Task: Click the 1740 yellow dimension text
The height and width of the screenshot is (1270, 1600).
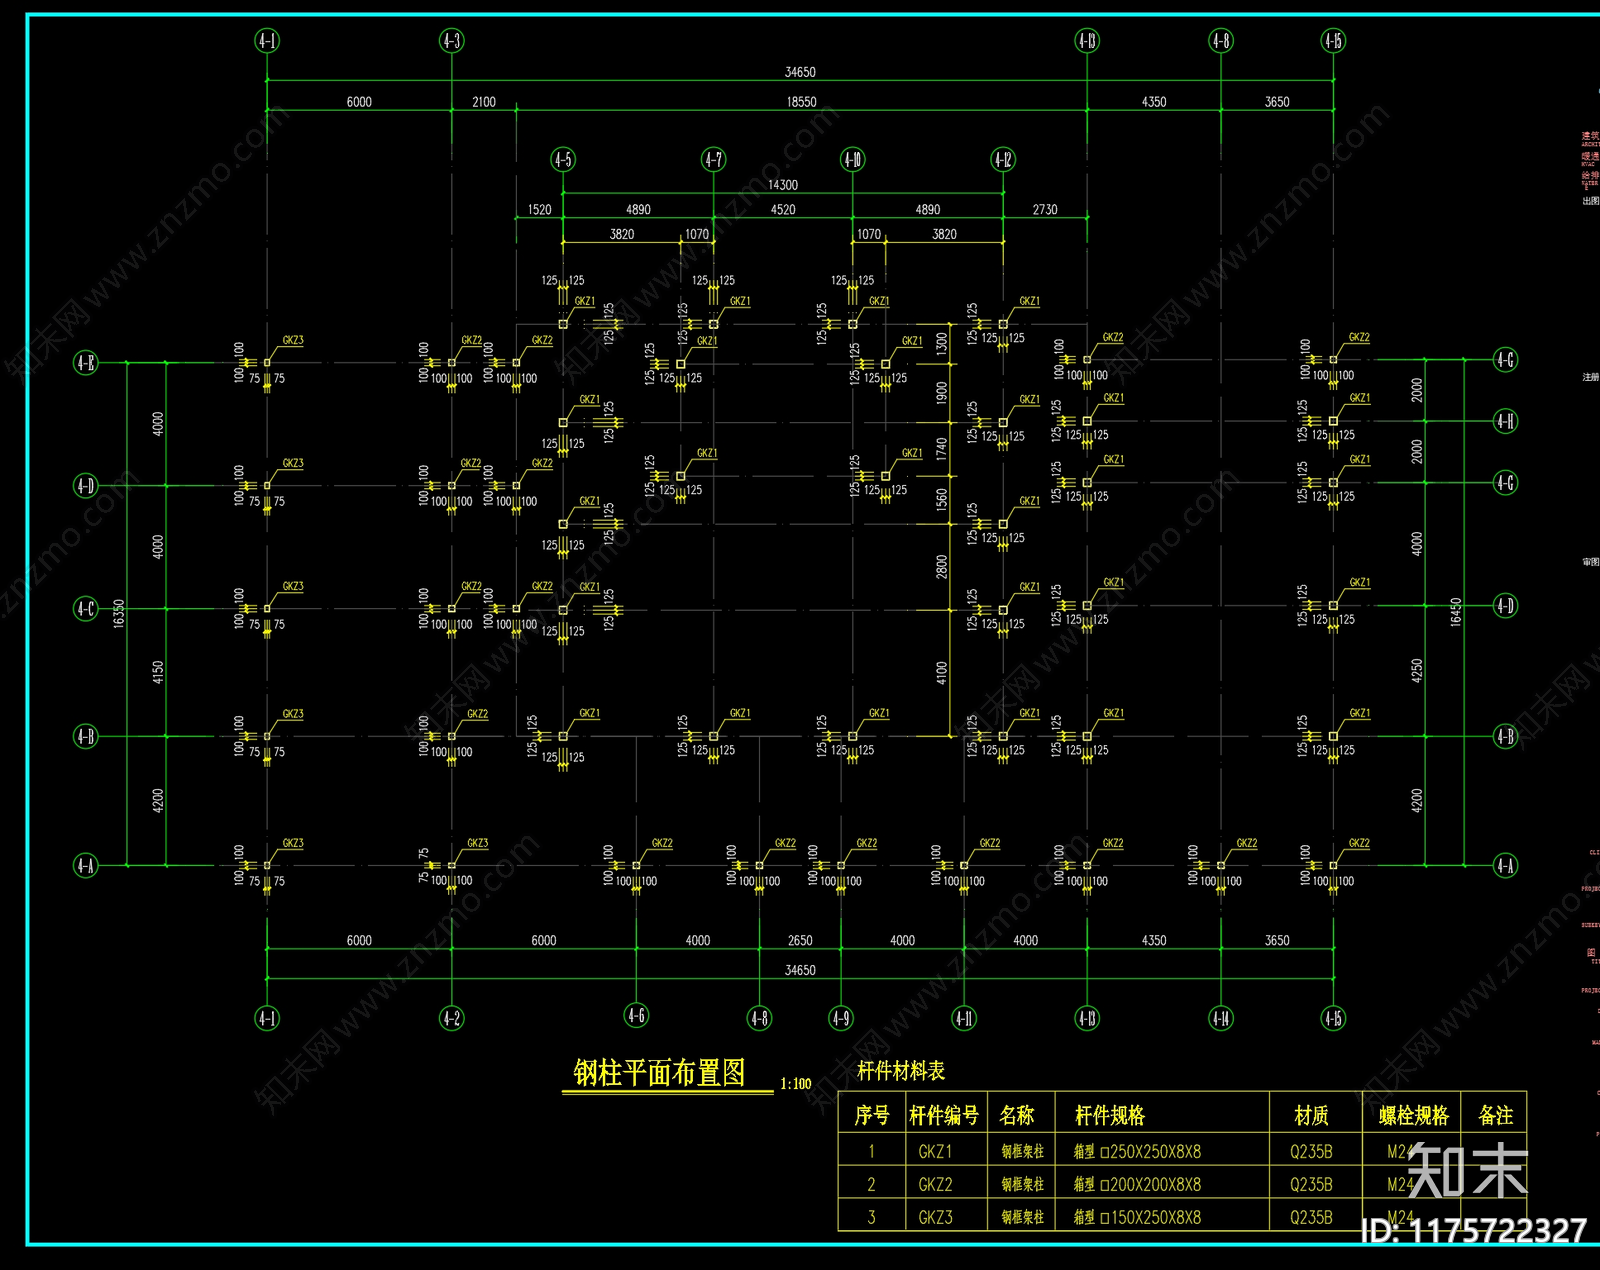Action: [x=941, y=450]
